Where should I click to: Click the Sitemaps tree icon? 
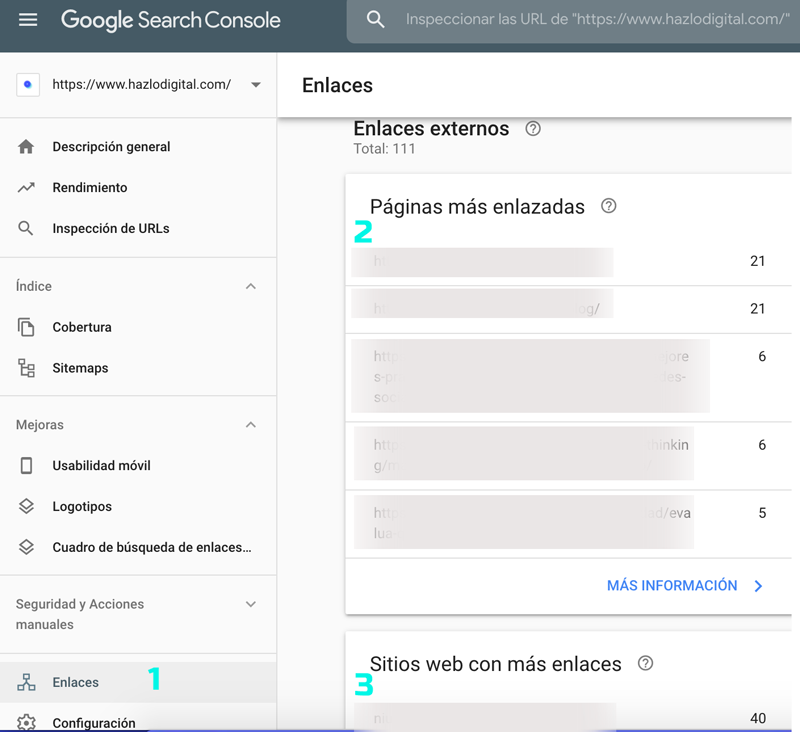(x=27, y=368)
